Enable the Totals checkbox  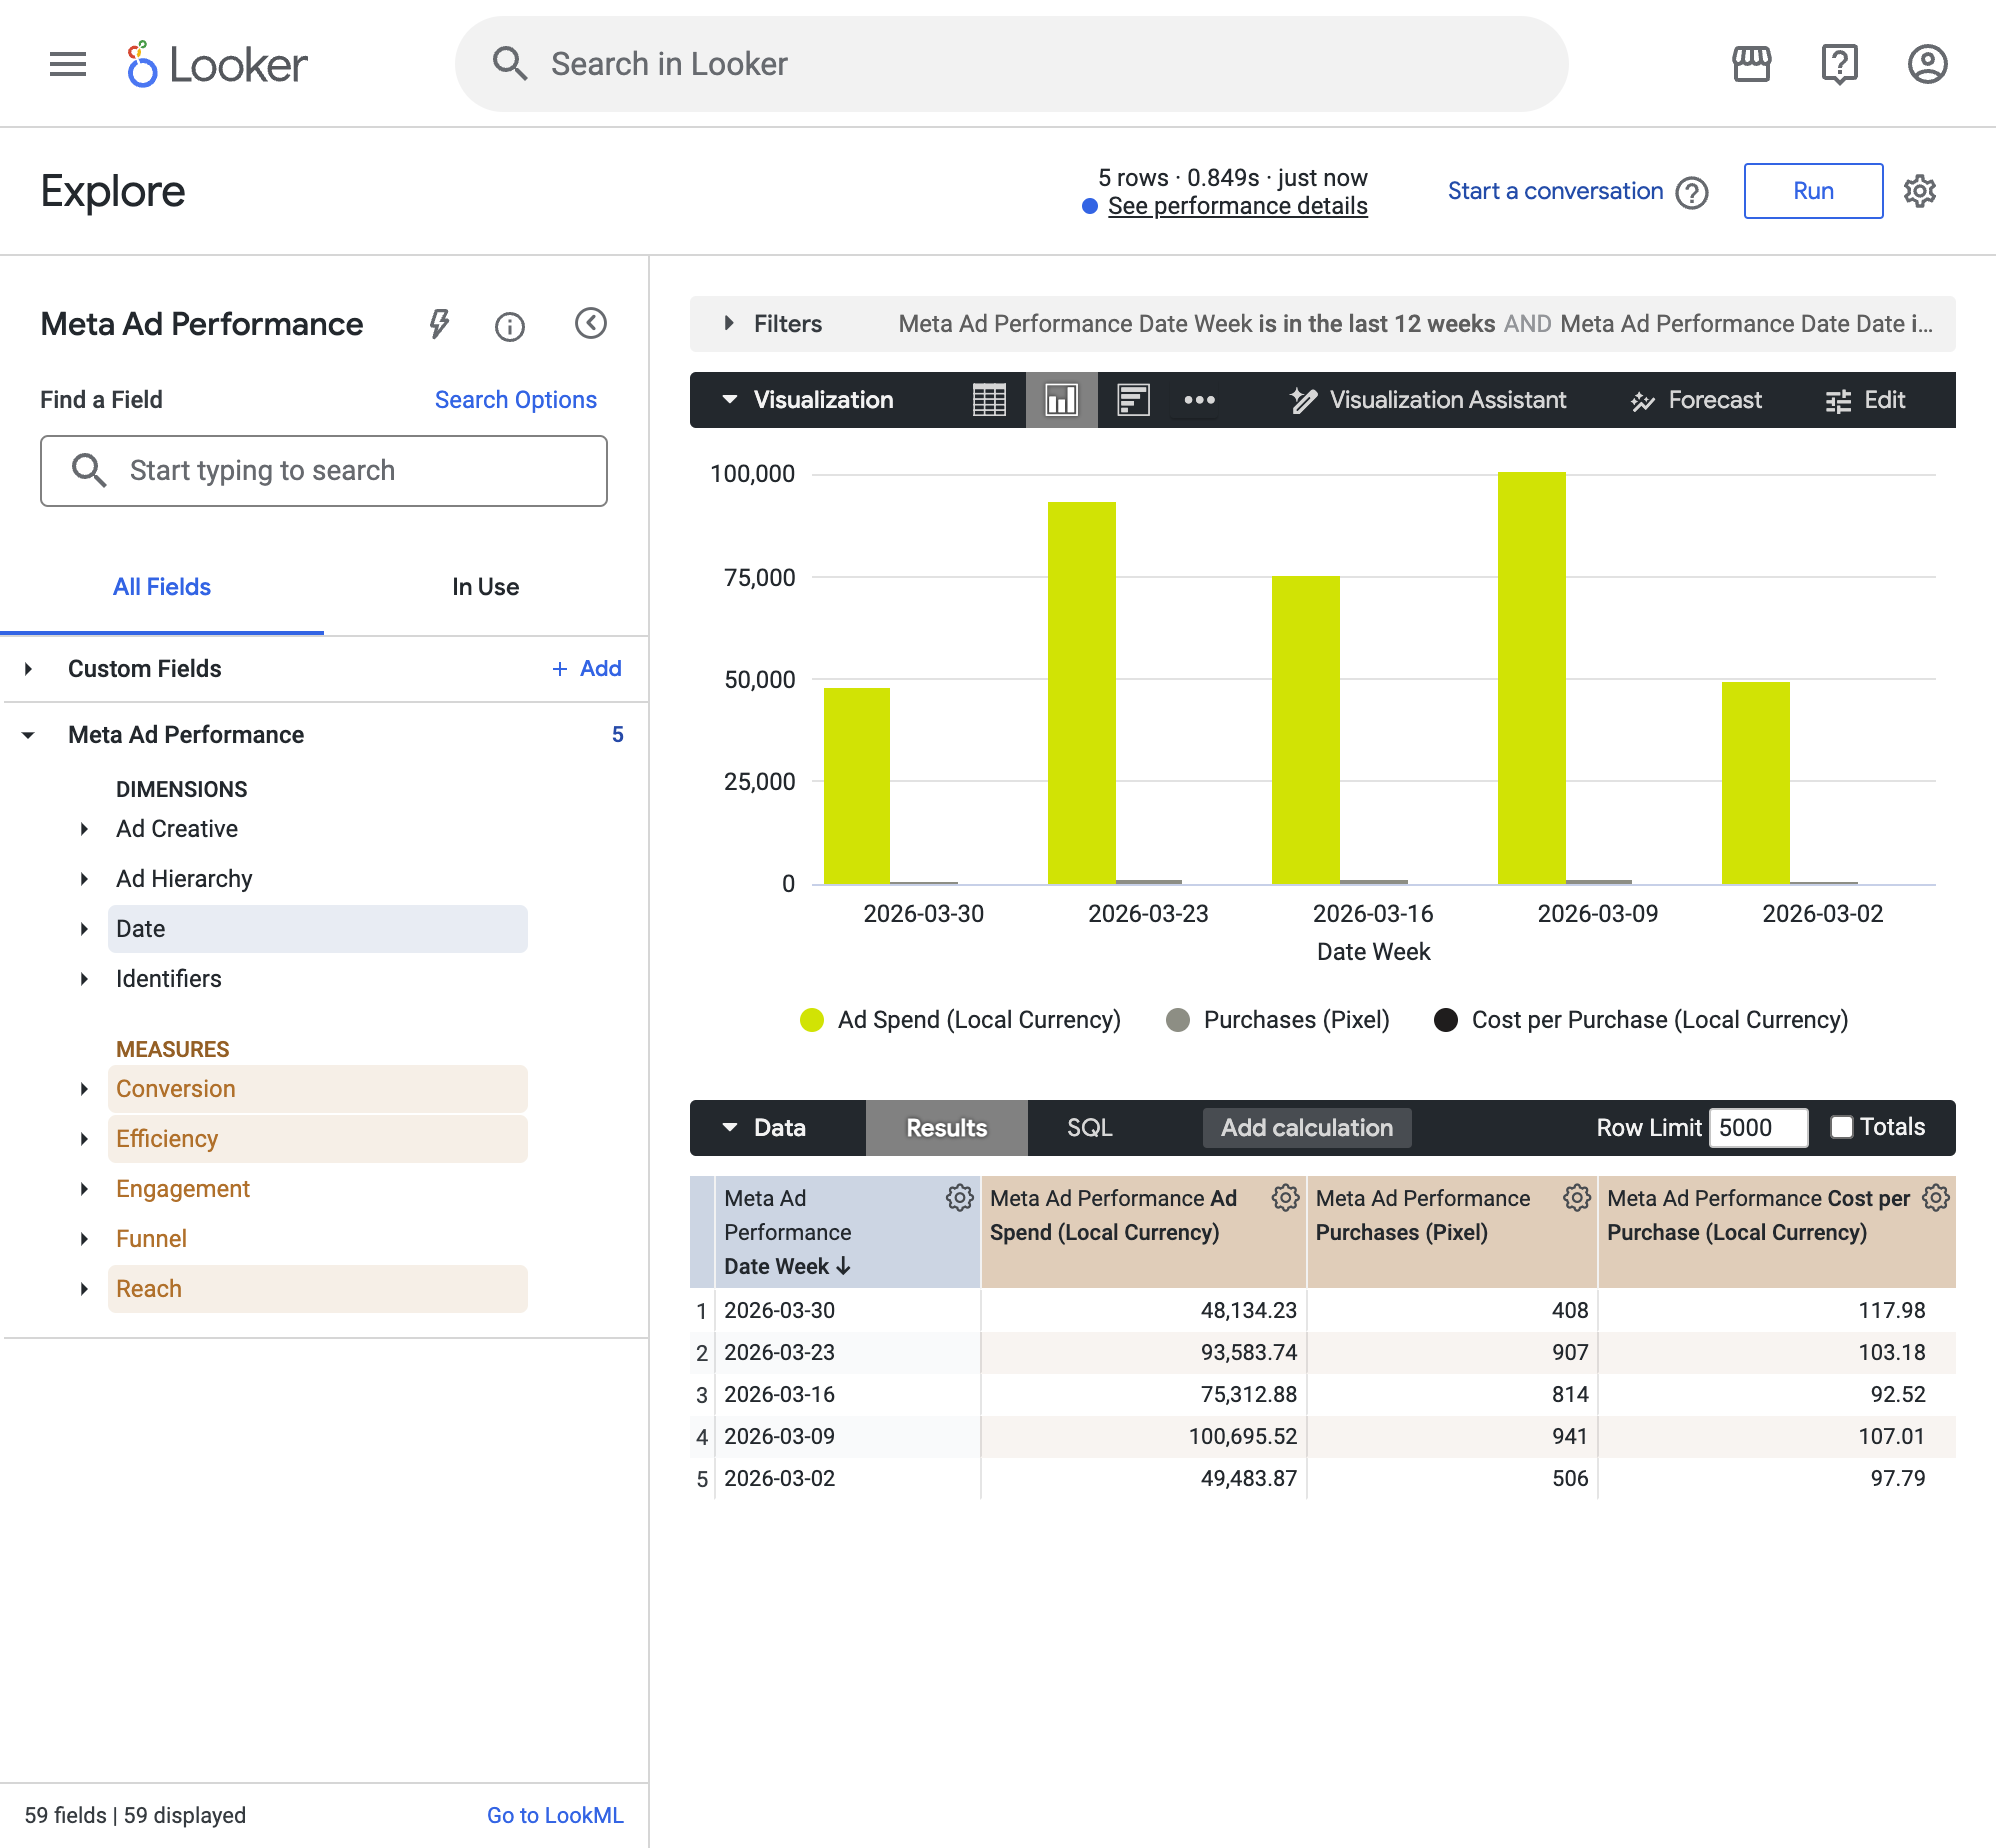(x=1841, y=1127)
